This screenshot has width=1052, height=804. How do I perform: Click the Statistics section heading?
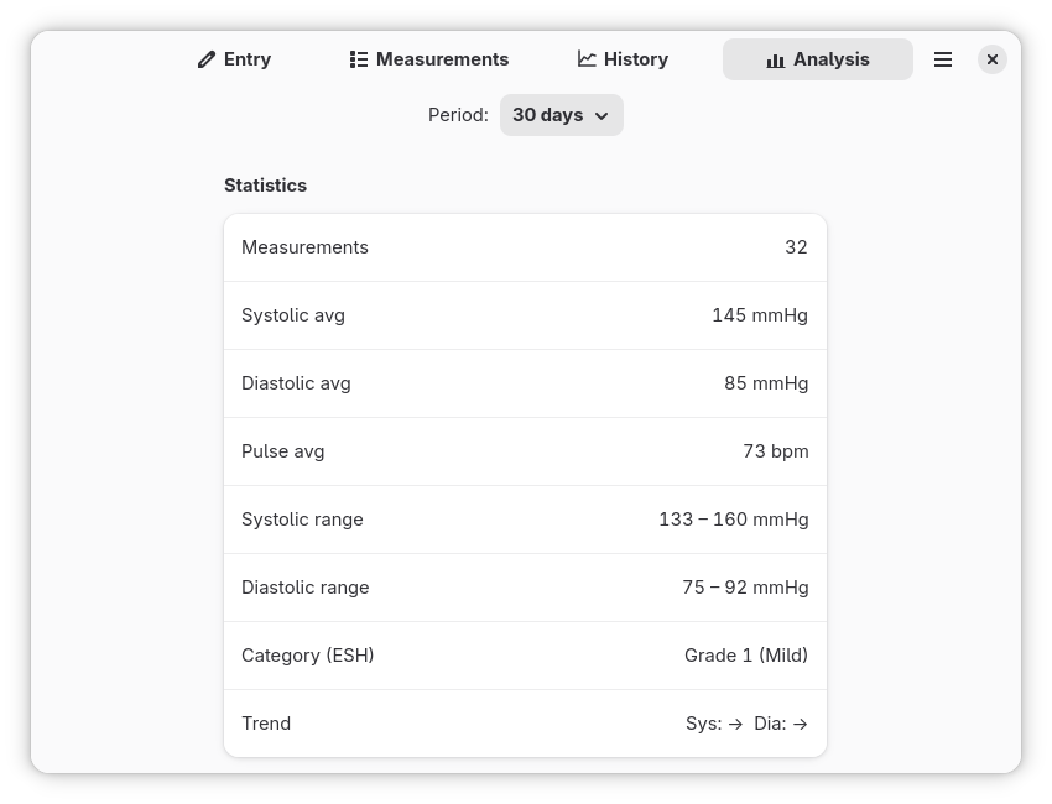click(x=265, y=186)
